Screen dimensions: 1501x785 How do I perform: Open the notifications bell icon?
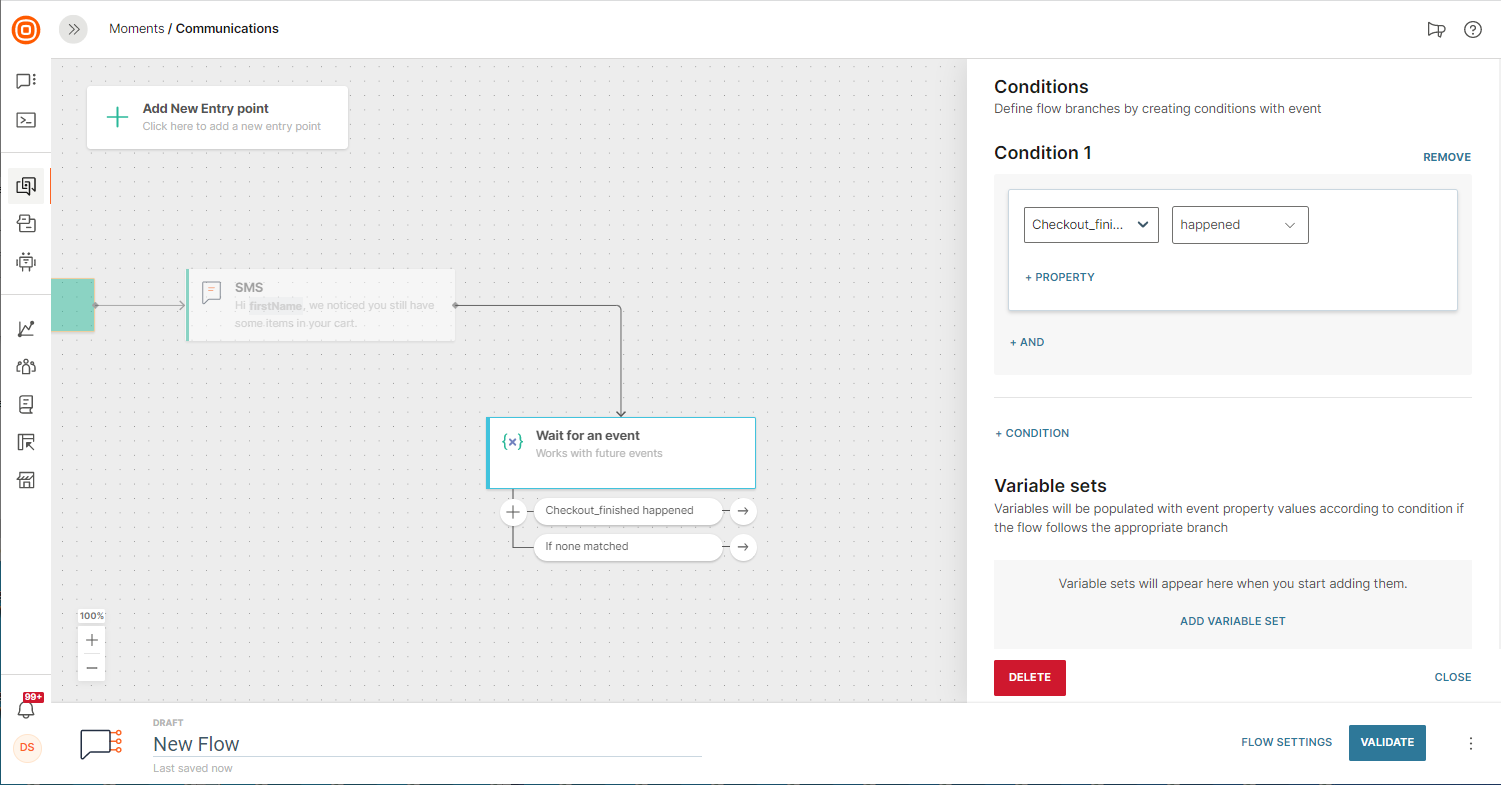click(27, 709)
